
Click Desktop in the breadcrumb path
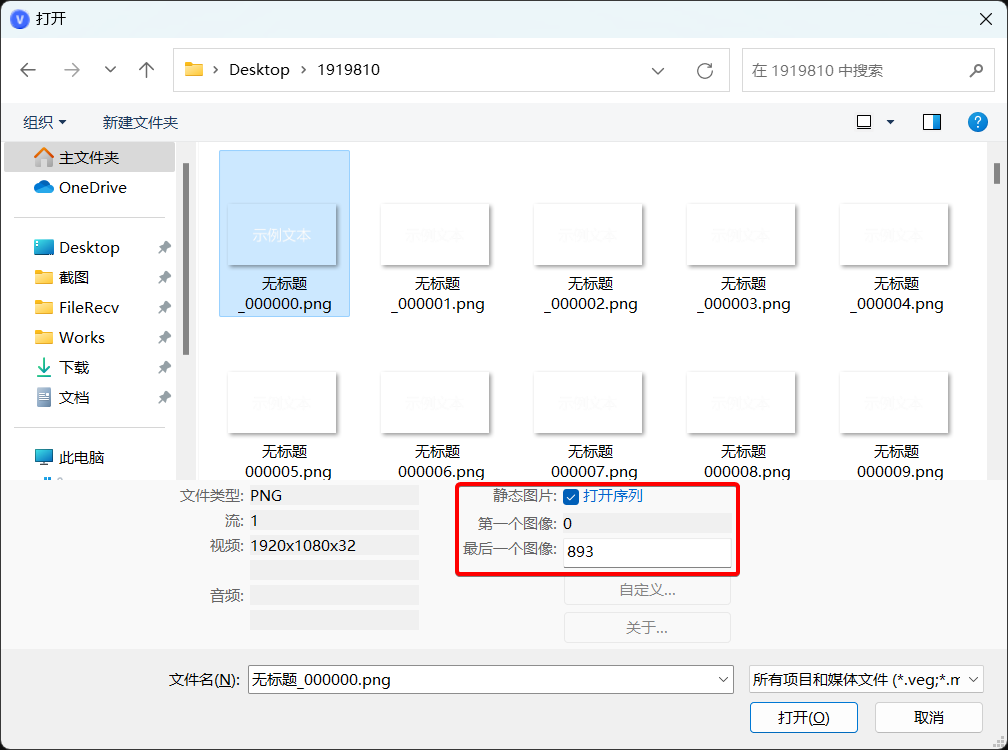tap(259, 69)
